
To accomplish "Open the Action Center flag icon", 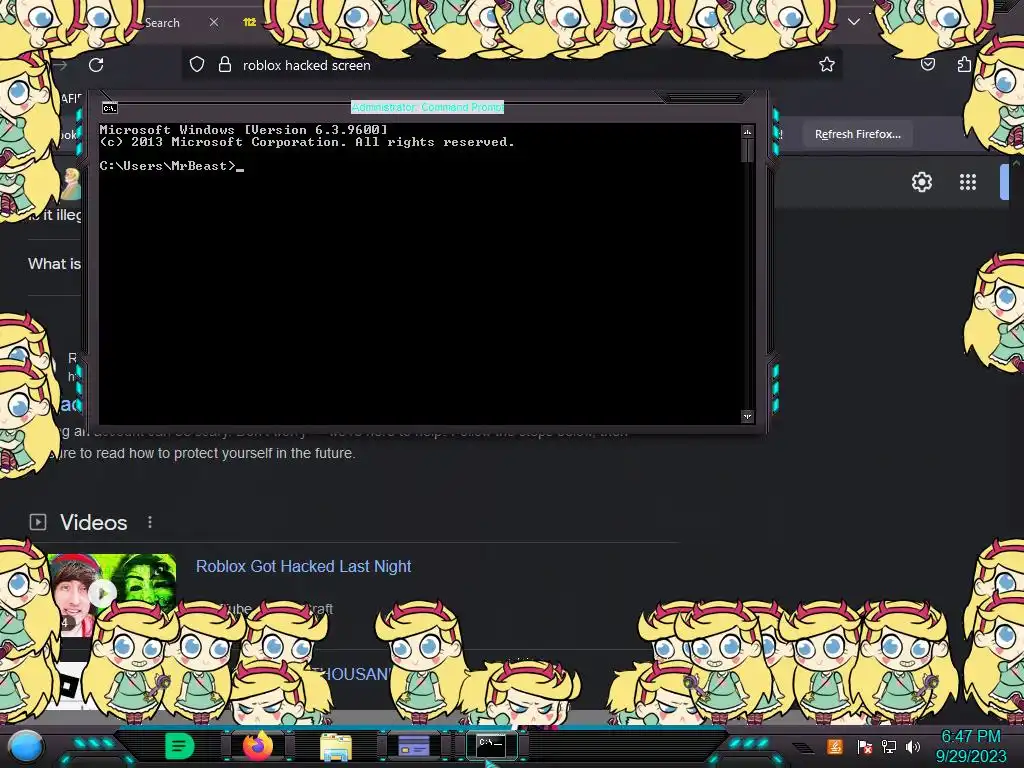I will click(x=865, y=746).
